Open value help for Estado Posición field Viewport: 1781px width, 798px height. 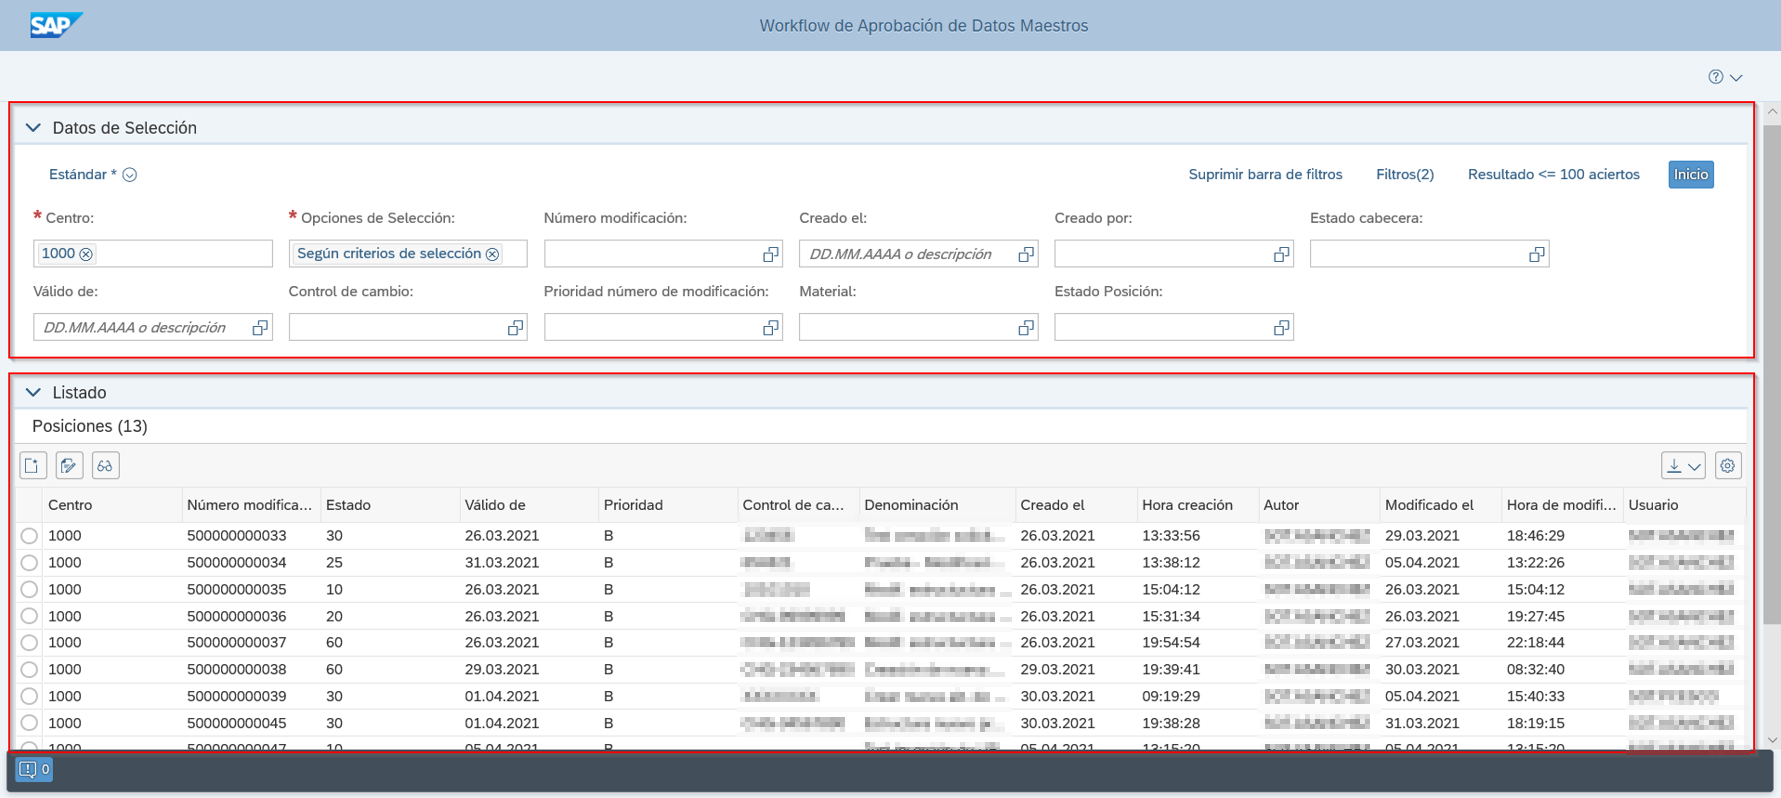[x=1281, y=328]
